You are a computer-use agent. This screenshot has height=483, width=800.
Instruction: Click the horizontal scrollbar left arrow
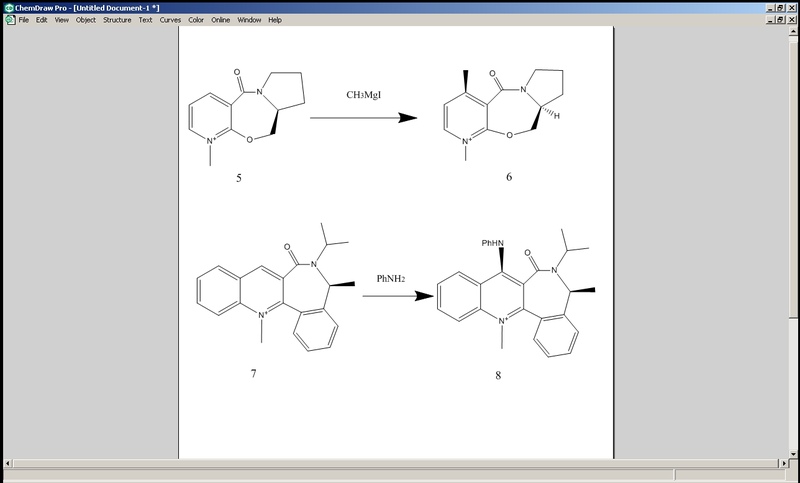pyautogui.click(x=8, y=463)
